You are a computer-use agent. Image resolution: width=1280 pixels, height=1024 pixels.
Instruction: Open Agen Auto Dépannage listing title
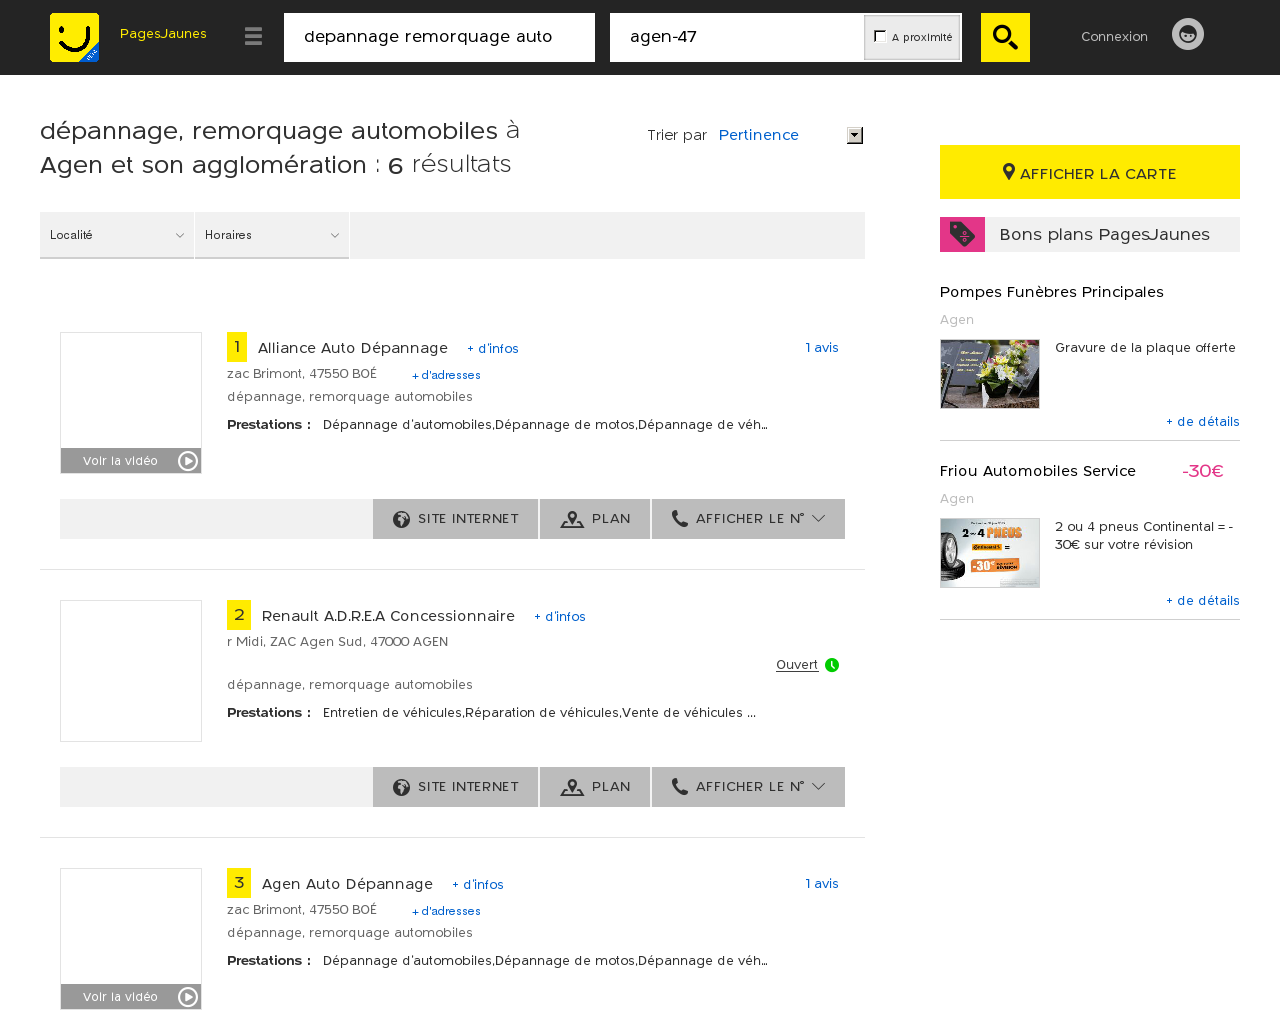point(347,884)
